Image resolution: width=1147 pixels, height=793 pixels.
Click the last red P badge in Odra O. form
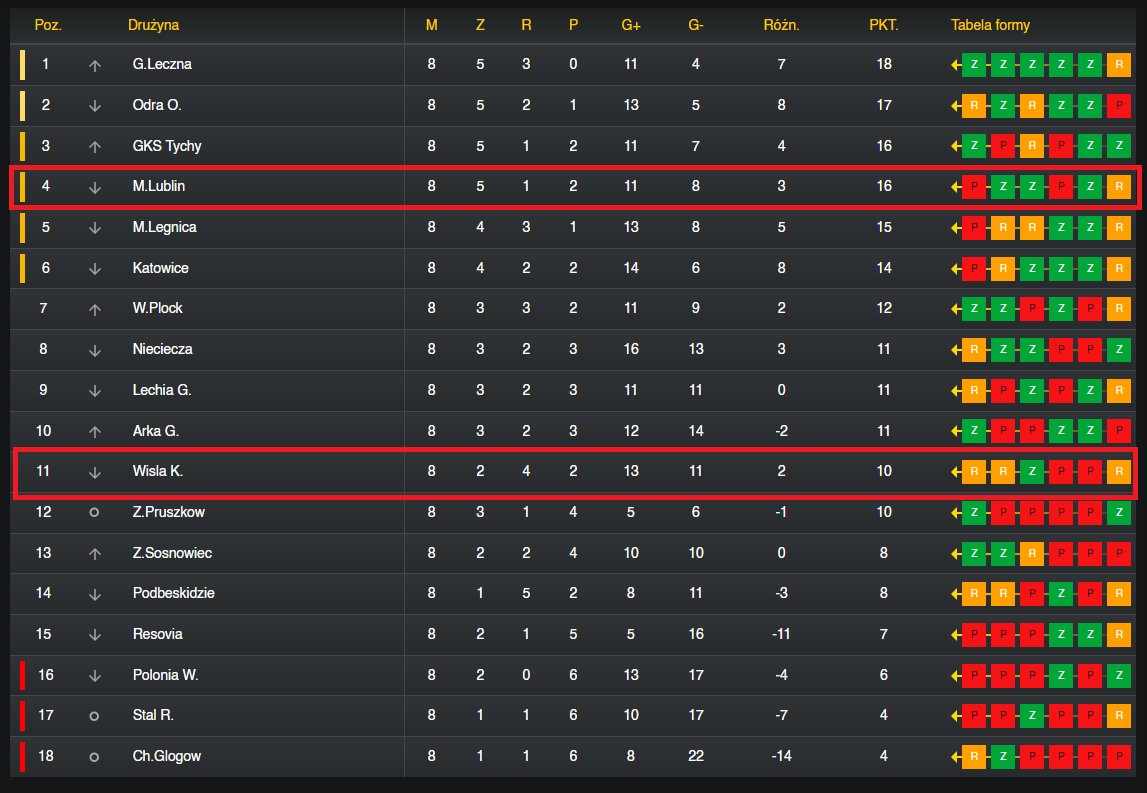(x=1118, y=105)
